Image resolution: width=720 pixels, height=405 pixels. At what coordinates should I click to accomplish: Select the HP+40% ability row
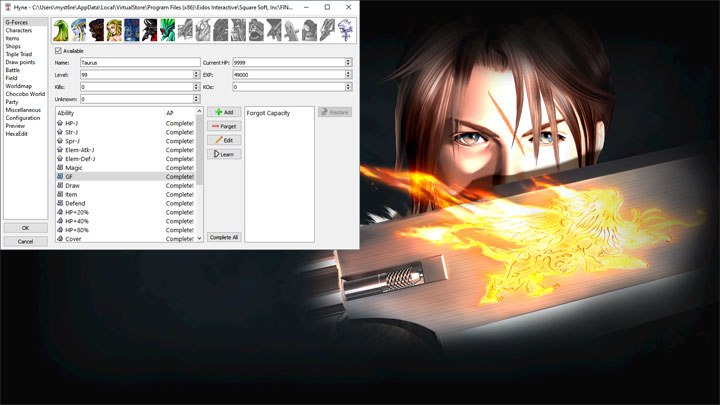125,221
